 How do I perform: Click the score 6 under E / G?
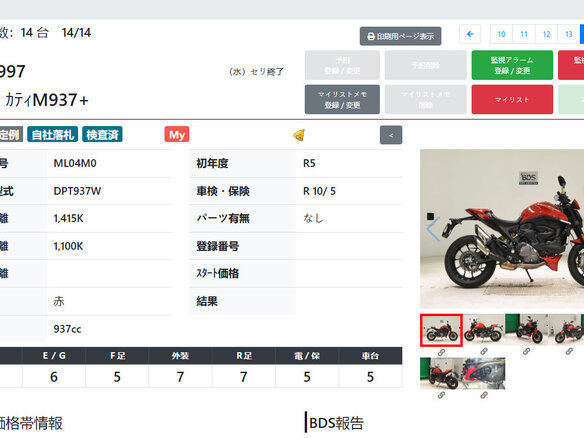coord(54,377)
